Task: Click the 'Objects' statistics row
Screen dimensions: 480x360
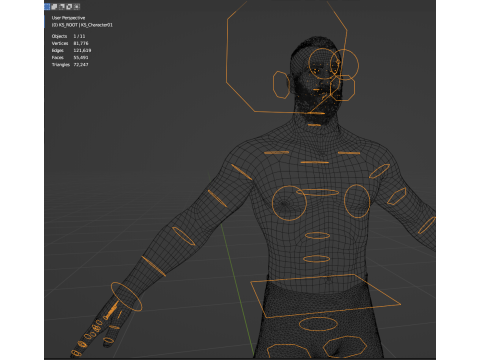Action: (69, 36)
